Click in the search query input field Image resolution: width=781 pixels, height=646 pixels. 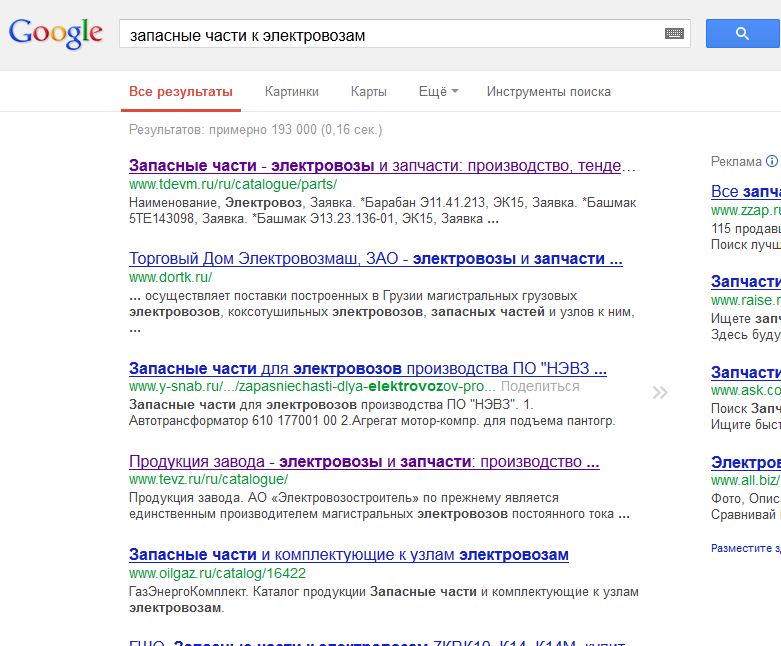(393, 34)
